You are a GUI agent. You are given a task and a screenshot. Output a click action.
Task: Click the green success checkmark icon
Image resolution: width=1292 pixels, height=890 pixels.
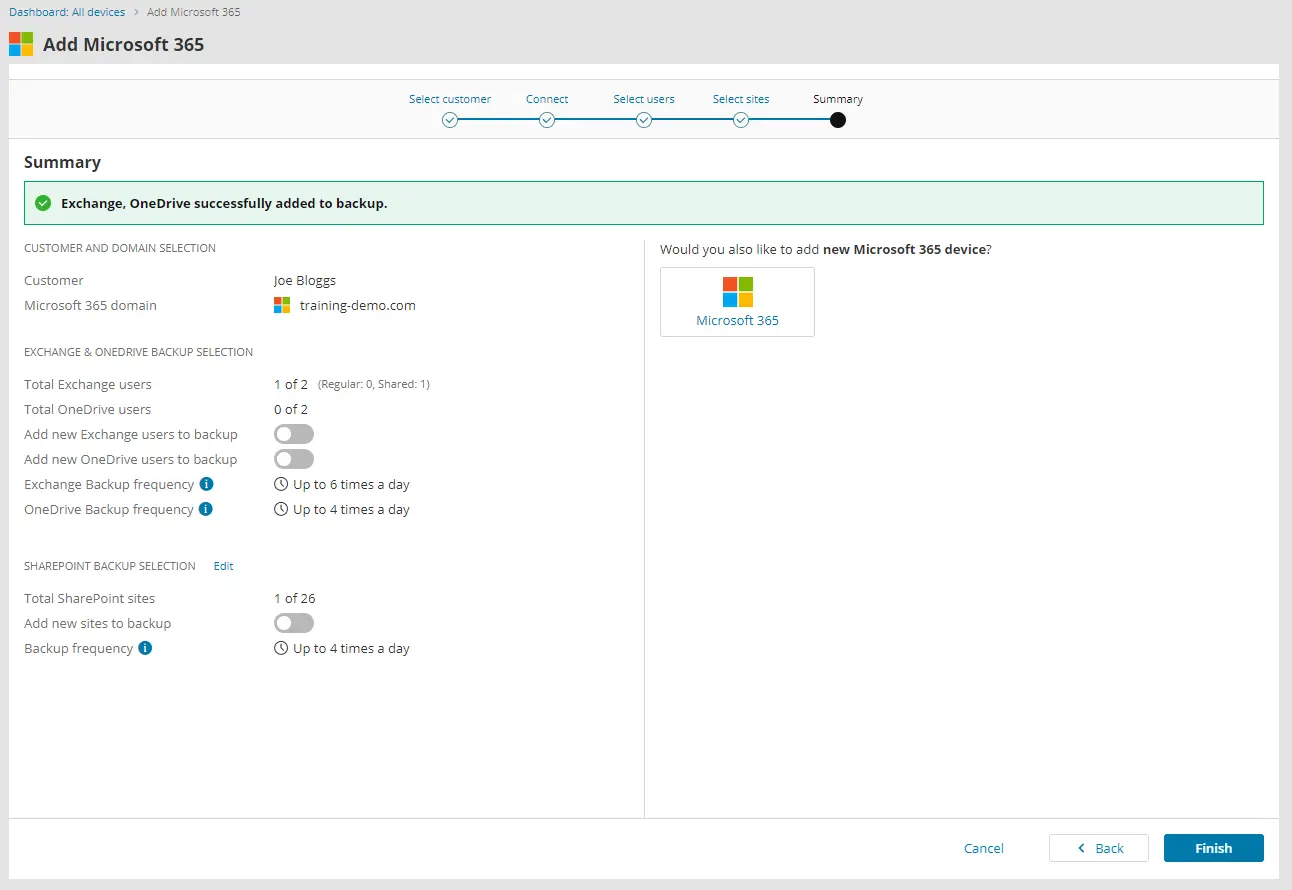coord(43,203)
